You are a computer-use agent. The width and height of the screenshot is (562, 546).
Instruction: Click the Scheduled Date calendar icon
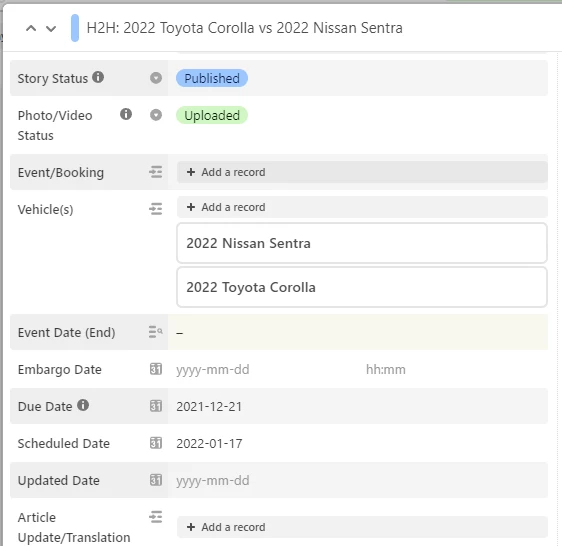click(x=156, y=443)
